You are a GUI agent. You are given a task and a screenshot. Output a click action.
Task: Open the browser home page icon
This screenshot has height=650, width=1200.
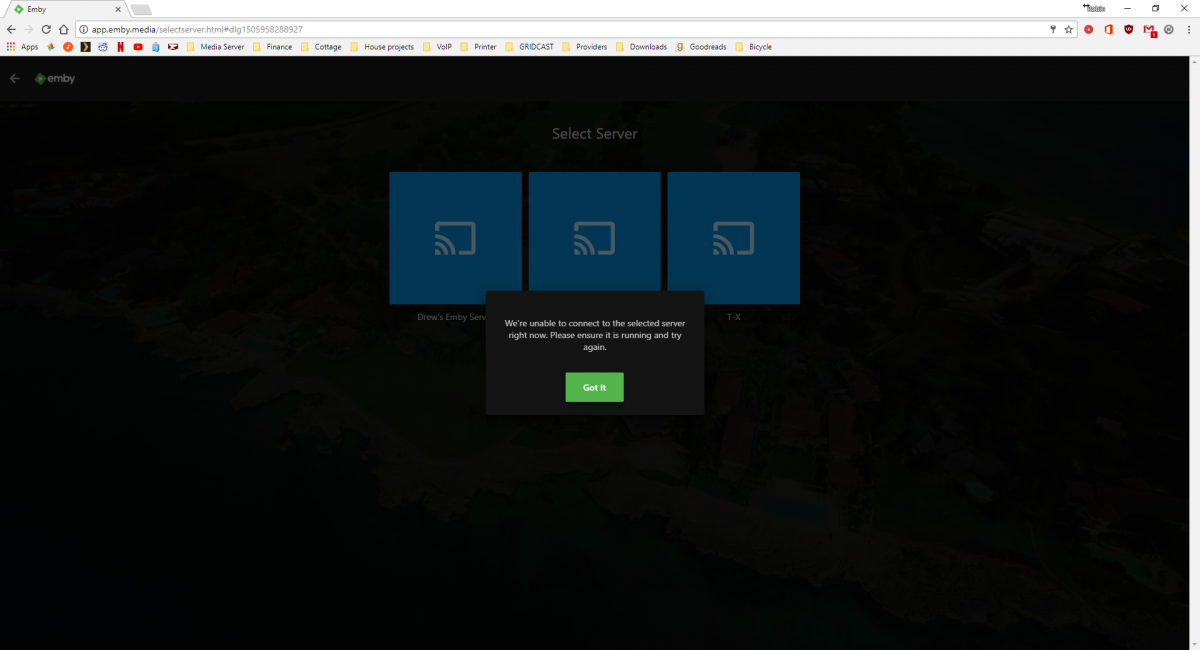click(64, 30)
